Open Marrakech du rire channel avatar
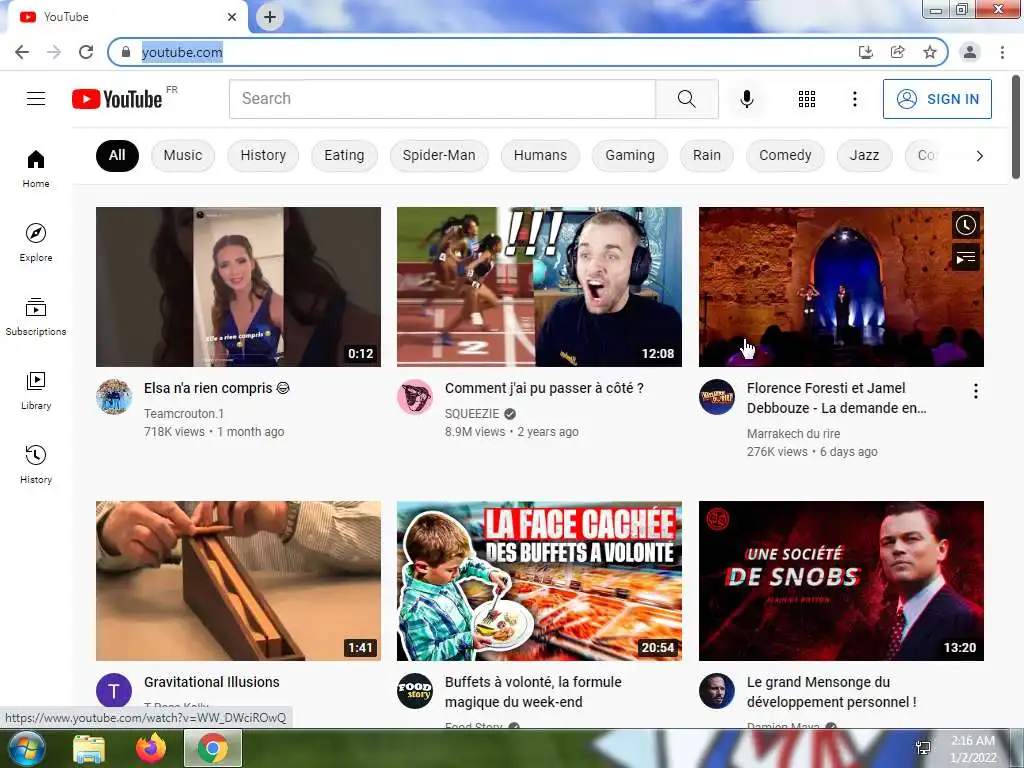The width and height of the screenshot is (1024, 768). click(x=716, y=396)
